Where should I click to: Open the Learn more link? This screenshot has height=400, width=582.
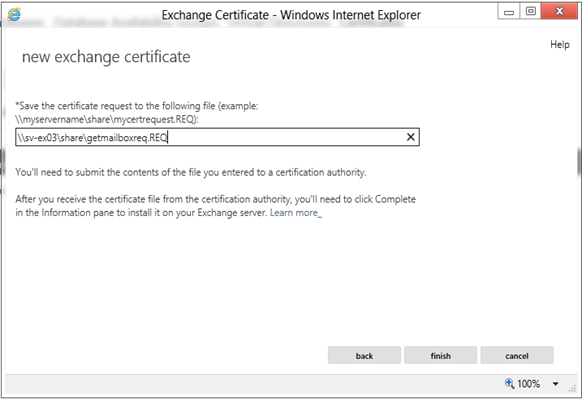(295, 213)
